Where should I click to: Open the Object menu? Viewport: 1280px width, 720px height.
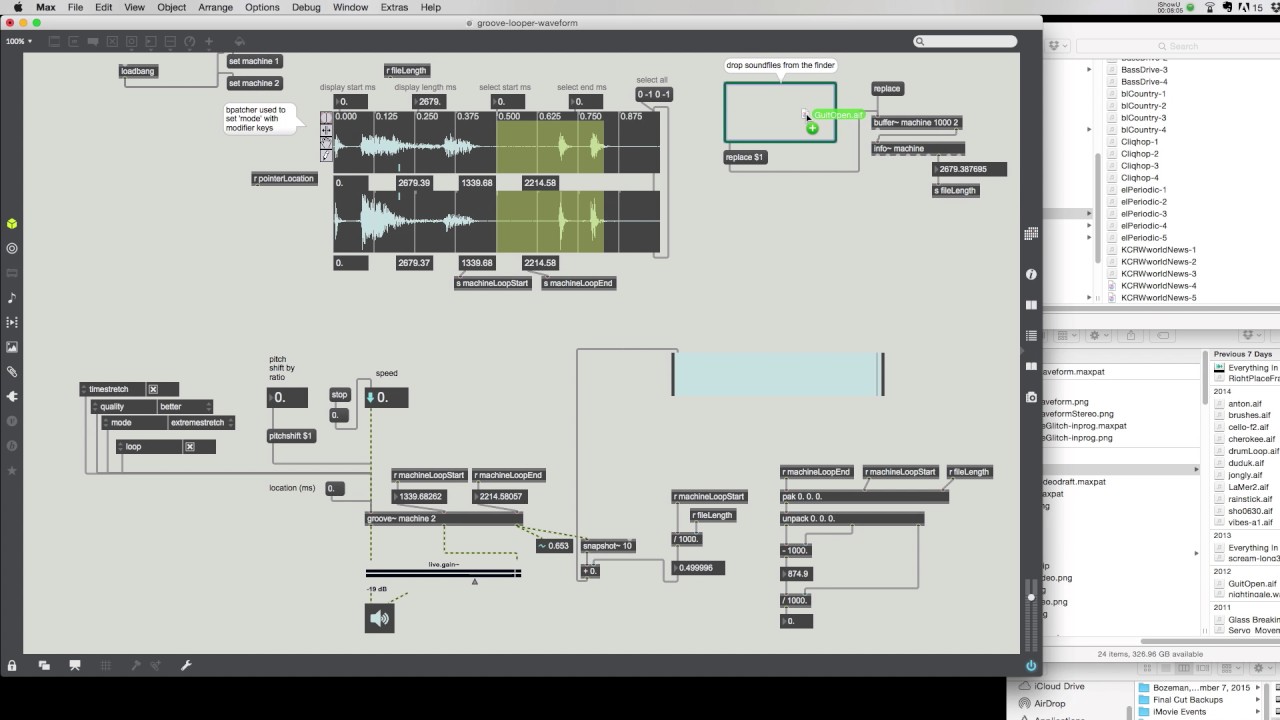coord(172,7)
